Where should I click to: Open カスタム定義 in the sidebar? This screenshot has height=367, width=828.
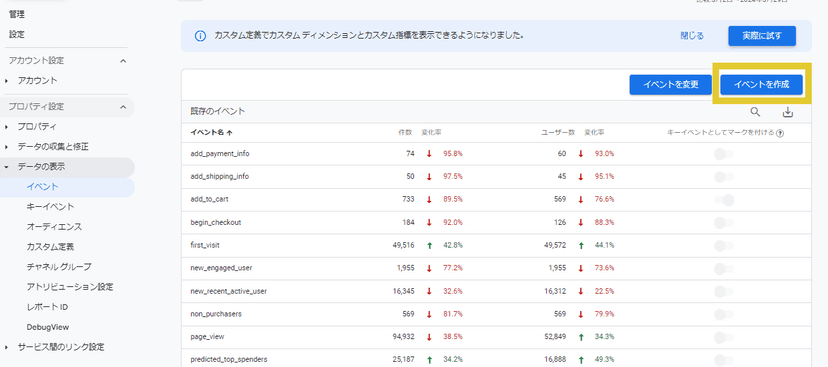50,247
